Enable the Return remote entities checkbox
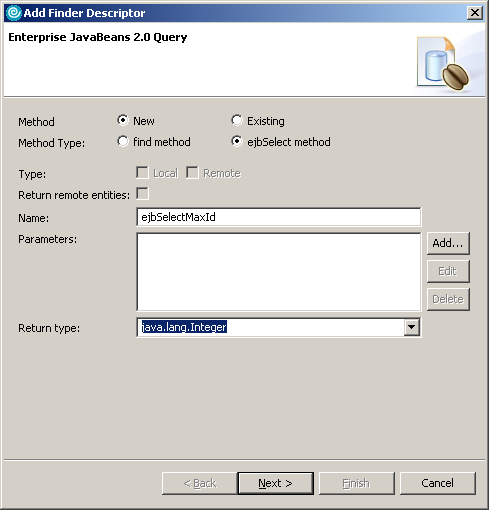The width and height of the screenshot is (489, 510). (x=142, y=194)
